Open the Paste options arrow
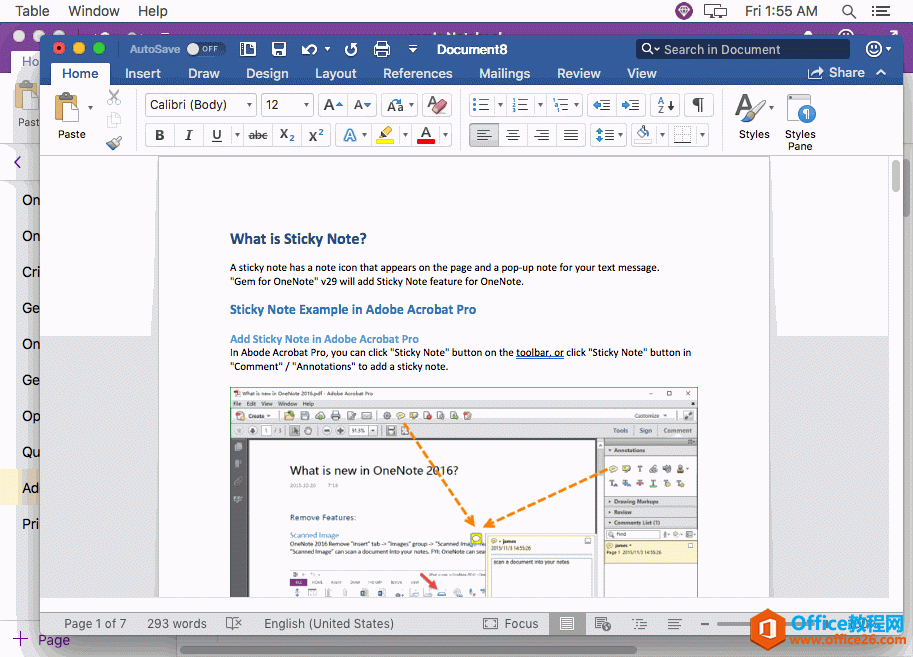This screenshot has width=913, height=657. (x=90, y=108)
